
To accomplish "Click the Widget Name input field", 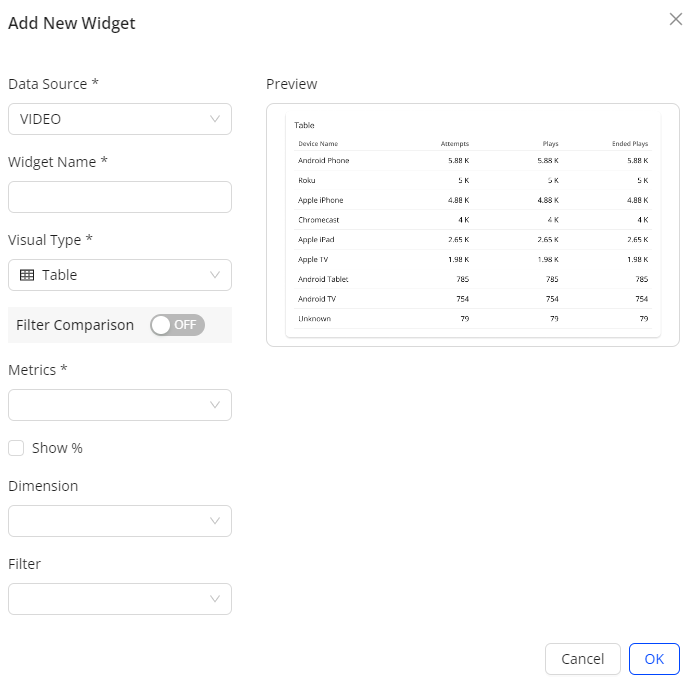I will (119, 197).
